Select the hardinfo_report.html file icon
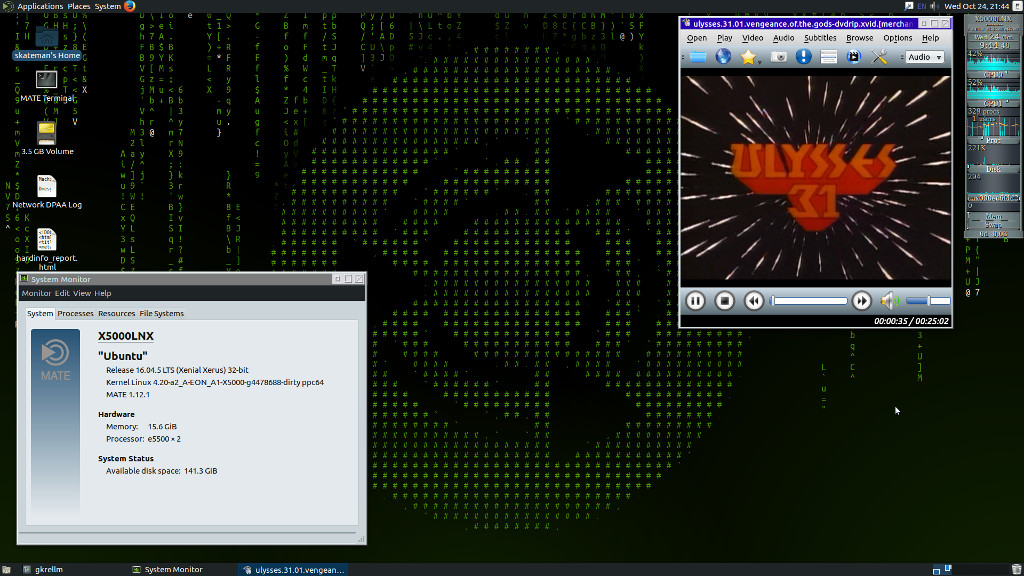This screenshot has width=1024, height=576. click(x=46, y=249)
